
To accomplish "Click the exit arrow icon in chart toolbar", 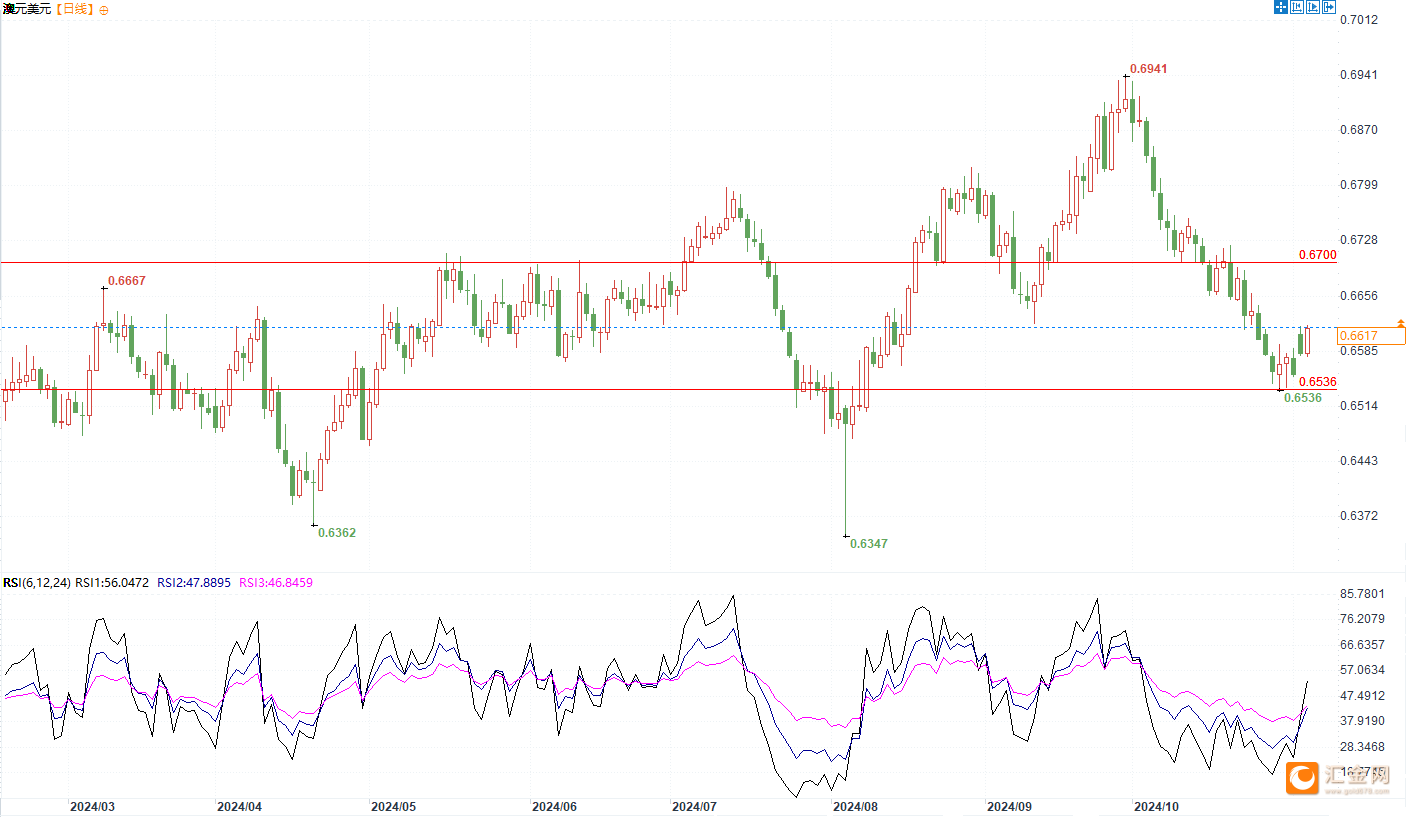I will tap(1329, 7).
